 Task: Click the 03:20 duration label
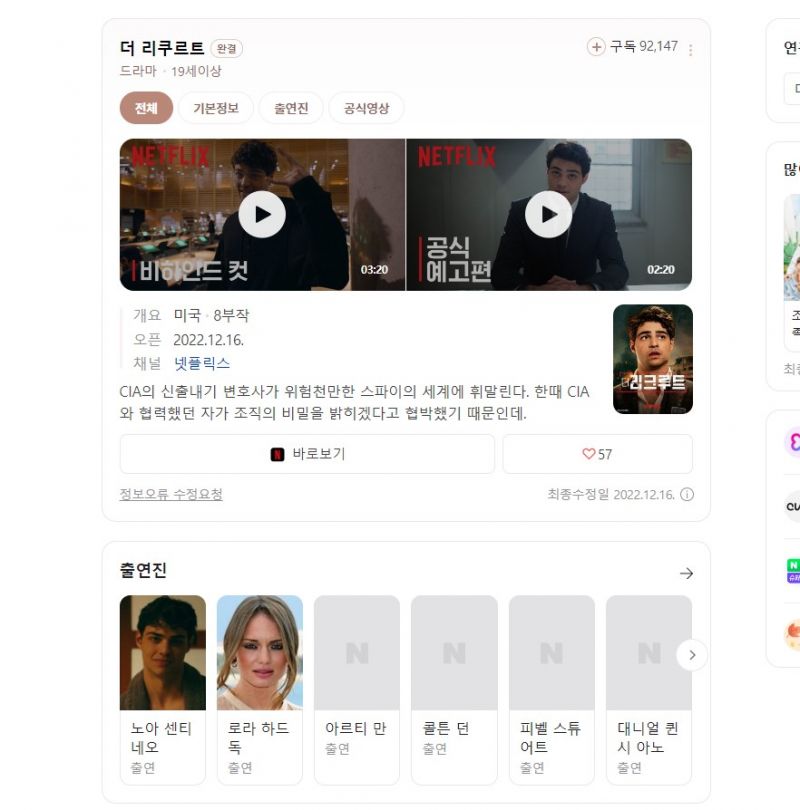click(x=374, y=270)
